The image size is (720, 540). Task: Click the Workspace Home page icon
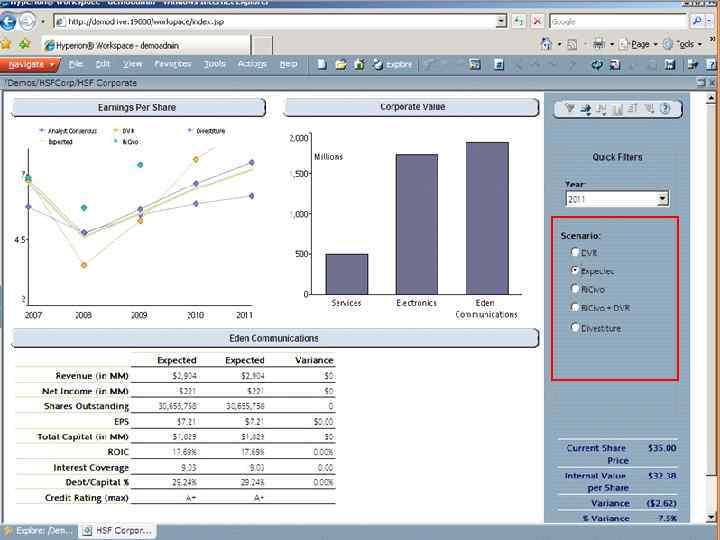[359, 64]
